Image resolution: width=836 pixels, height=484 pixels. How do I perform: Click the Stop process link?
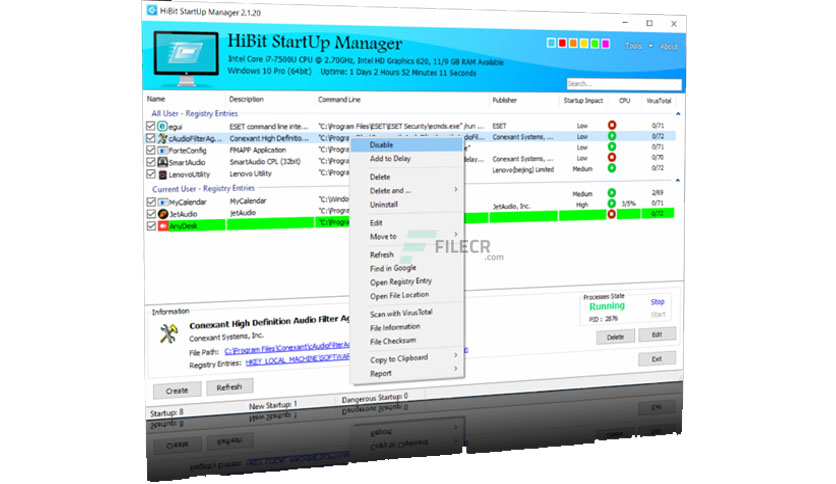[657, 302]
